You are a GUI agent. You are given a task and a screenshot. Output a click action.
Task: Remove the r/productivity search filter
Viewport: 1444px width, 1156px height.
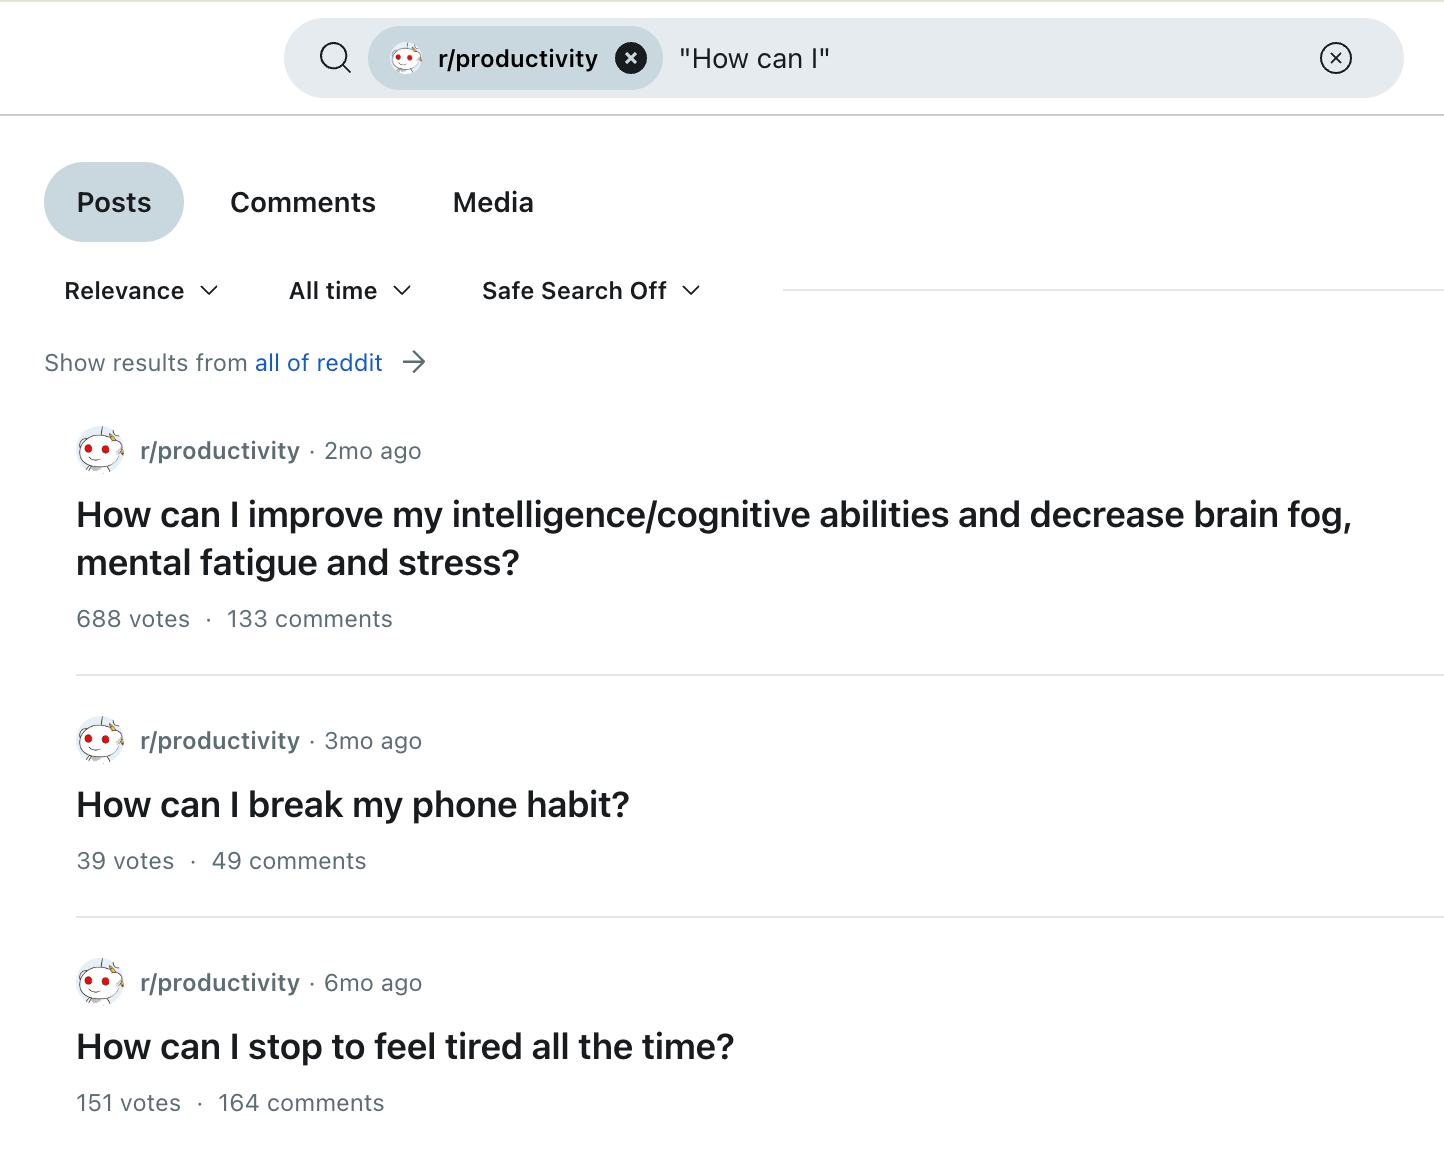tap(630, 57)
